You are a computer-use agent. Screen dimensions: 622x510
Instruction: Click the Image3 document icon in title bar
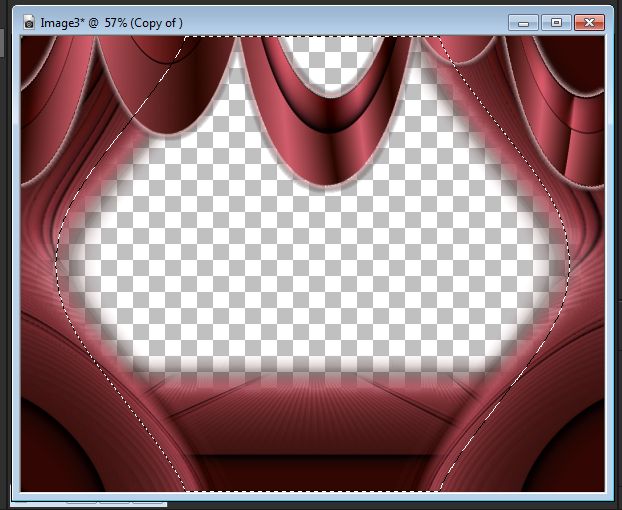tap(29, 23)
